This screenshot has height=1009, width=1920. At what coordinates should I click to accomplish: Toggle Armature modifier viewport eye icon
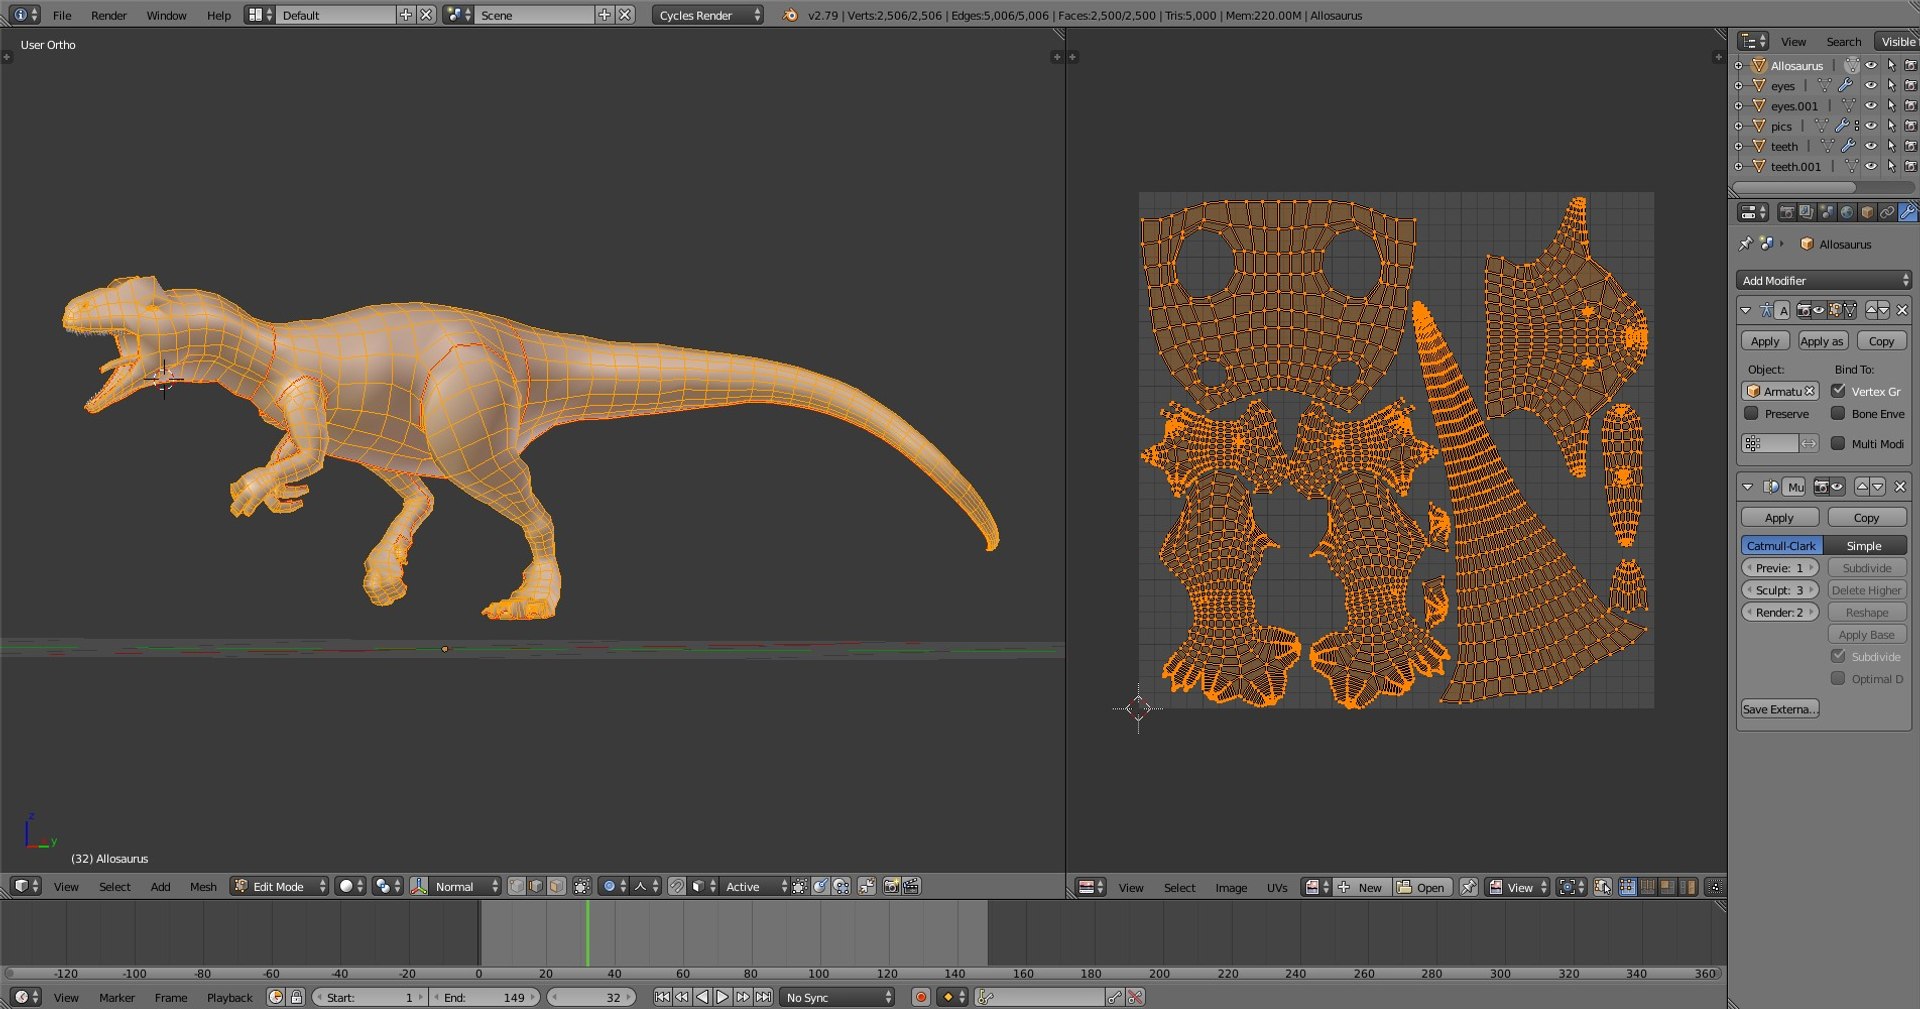tap(1819, 310)
